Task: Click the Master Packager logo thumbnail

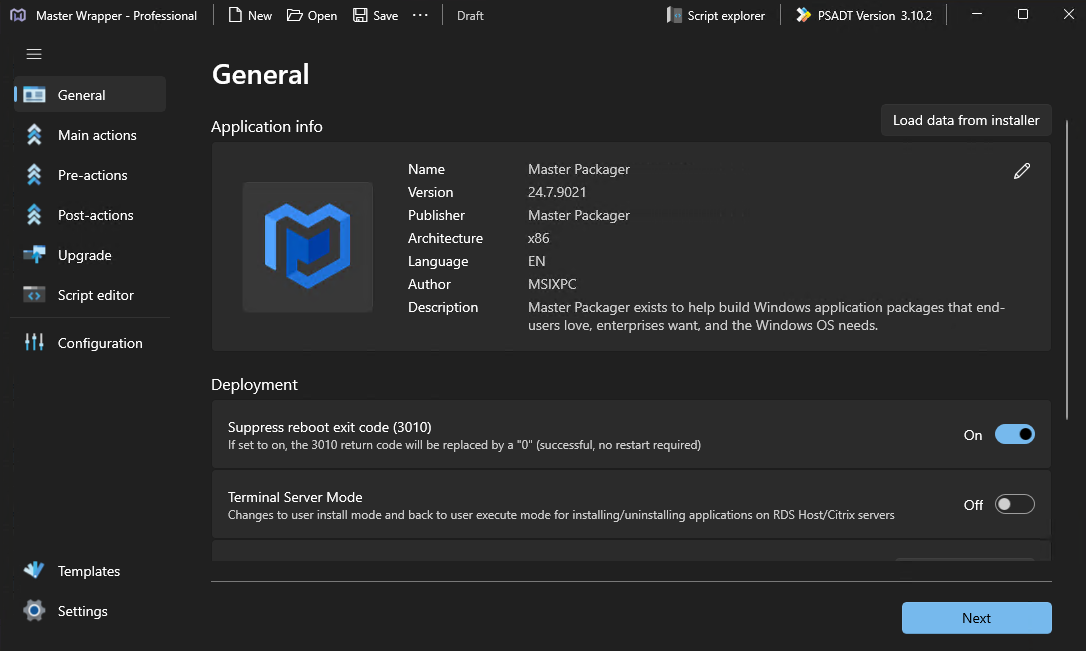Action: (x=307, y=246)
